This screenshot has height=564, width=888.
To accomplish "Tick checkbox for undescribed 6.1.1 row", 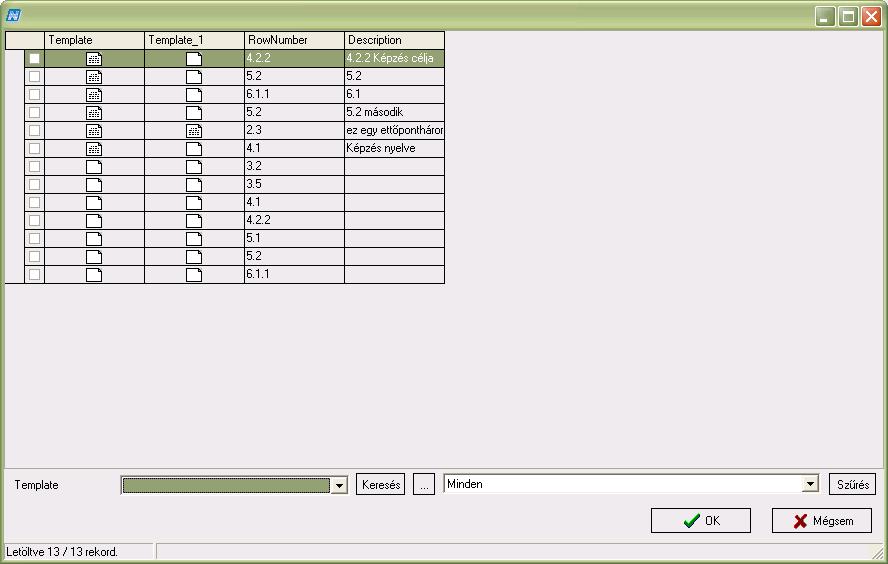I will point(35,275).
